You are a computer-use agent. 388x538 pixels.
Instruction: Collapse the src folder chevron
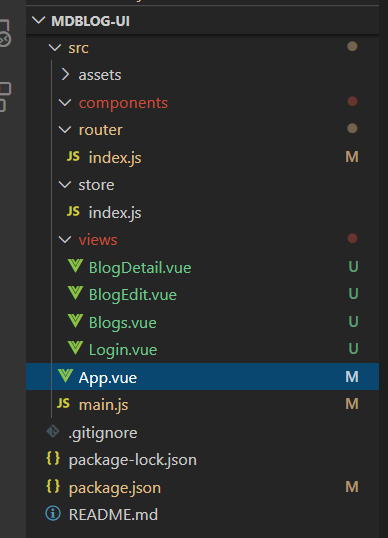[55, 48]
